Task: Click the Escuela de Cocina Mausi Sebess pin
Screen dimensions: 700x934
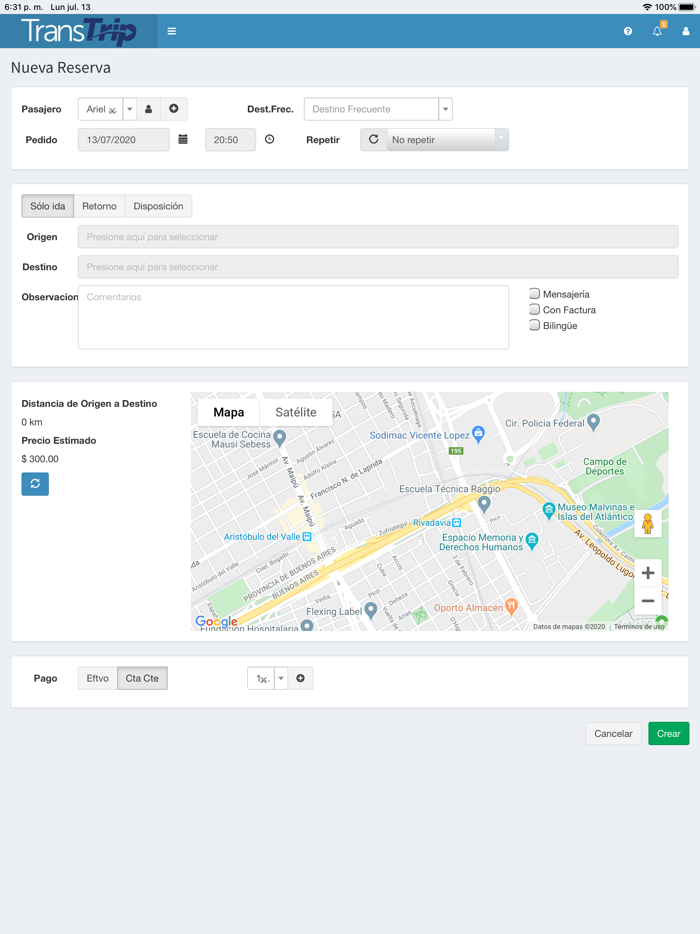Action: (x=279, y=438)
